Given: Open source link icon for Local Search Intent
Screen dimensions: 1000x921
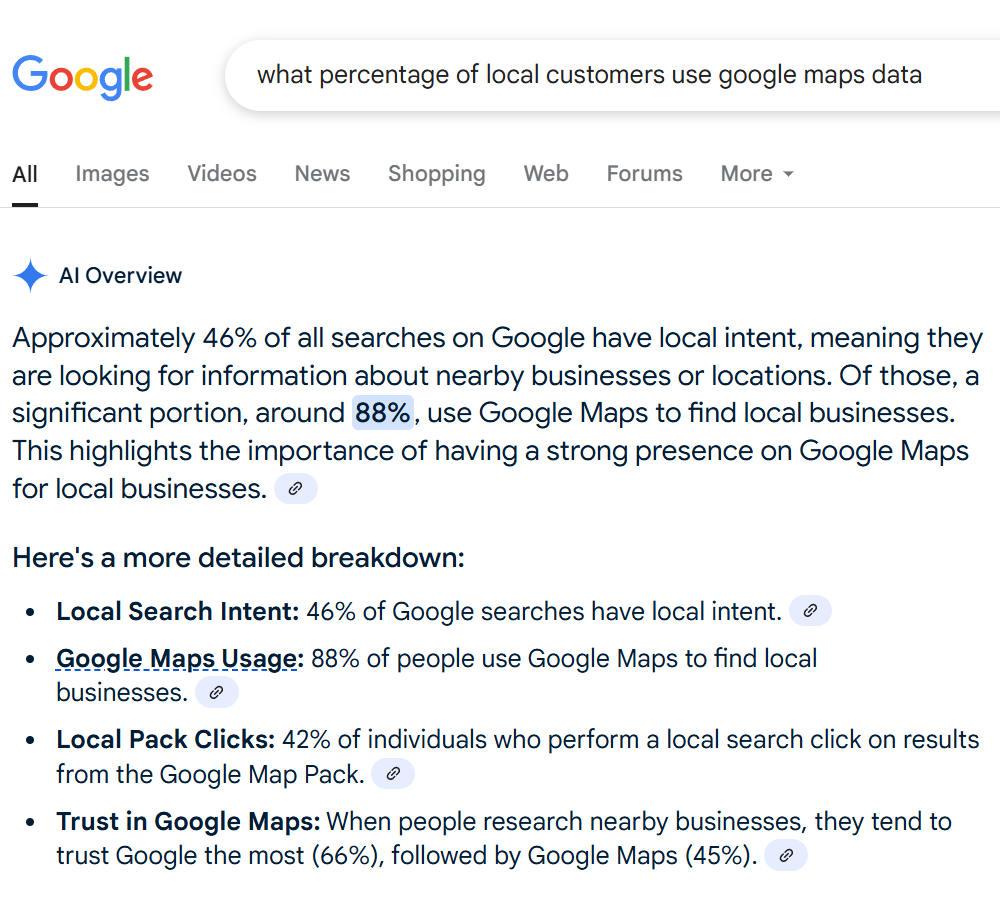Looking at the screenshot, I should click(810, 610).
